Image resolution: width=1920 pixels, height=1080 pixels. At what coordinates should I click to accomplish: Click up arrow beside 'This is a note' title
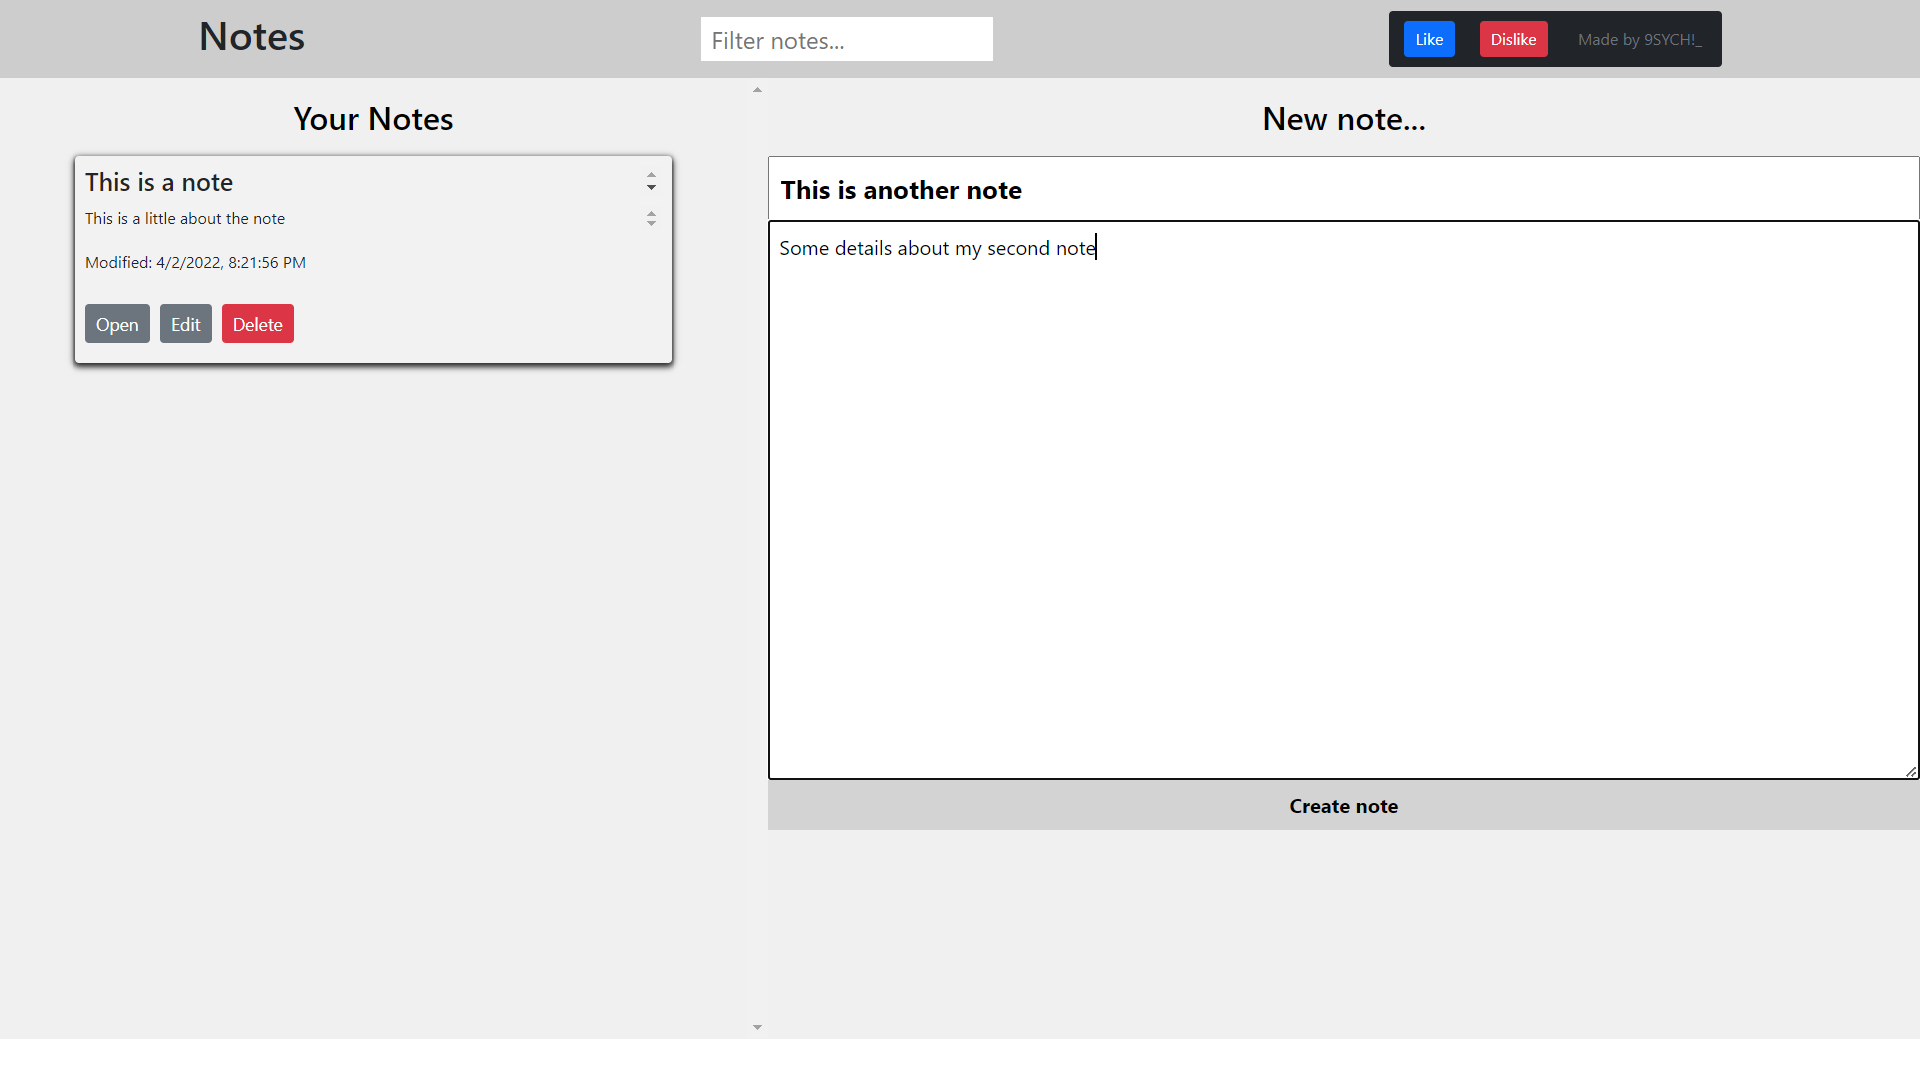pos(651,176)
